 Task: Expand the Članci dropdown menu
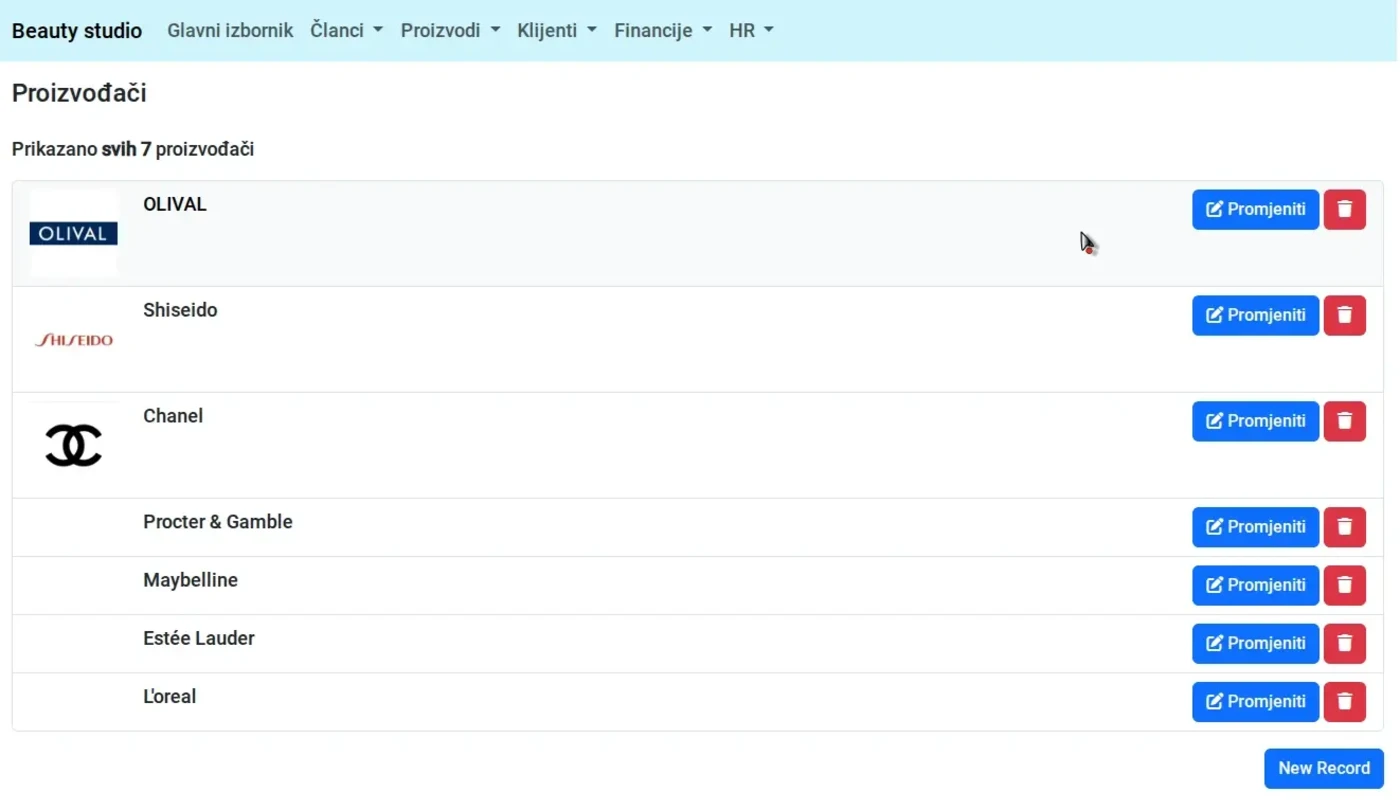point(346,31)
